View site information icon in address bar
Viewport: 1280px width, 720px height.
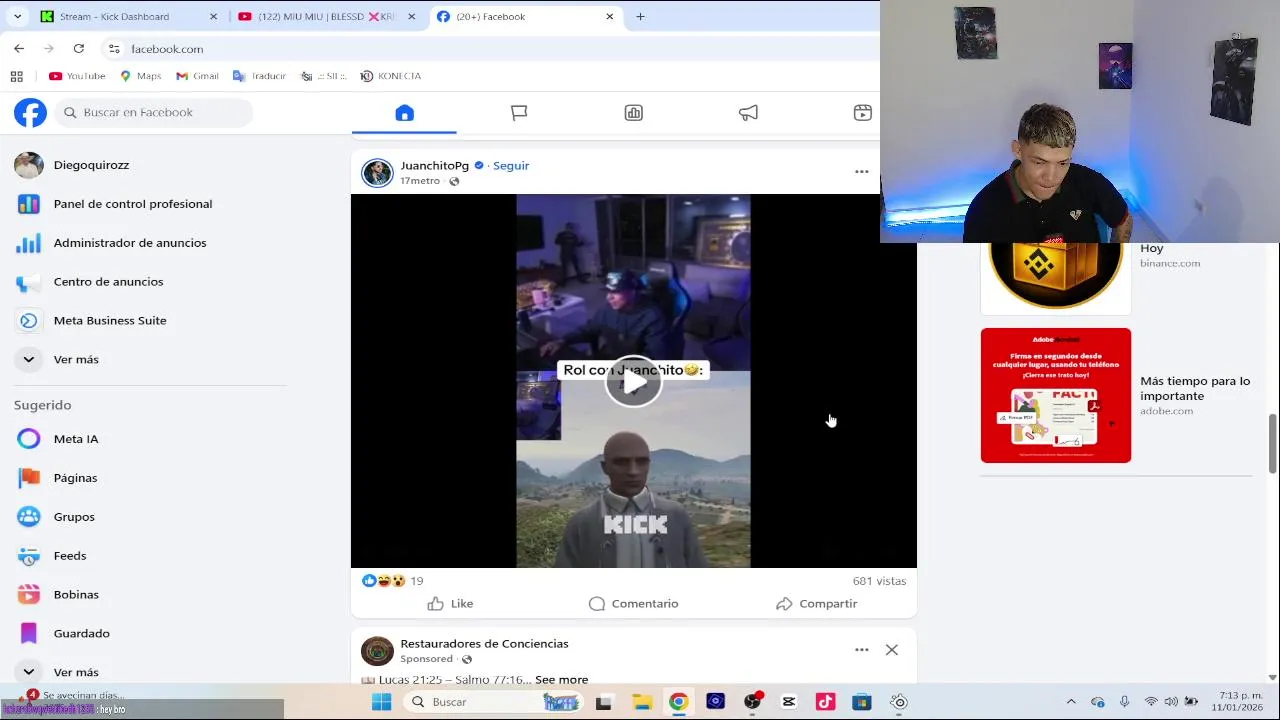tap(114, 49)
